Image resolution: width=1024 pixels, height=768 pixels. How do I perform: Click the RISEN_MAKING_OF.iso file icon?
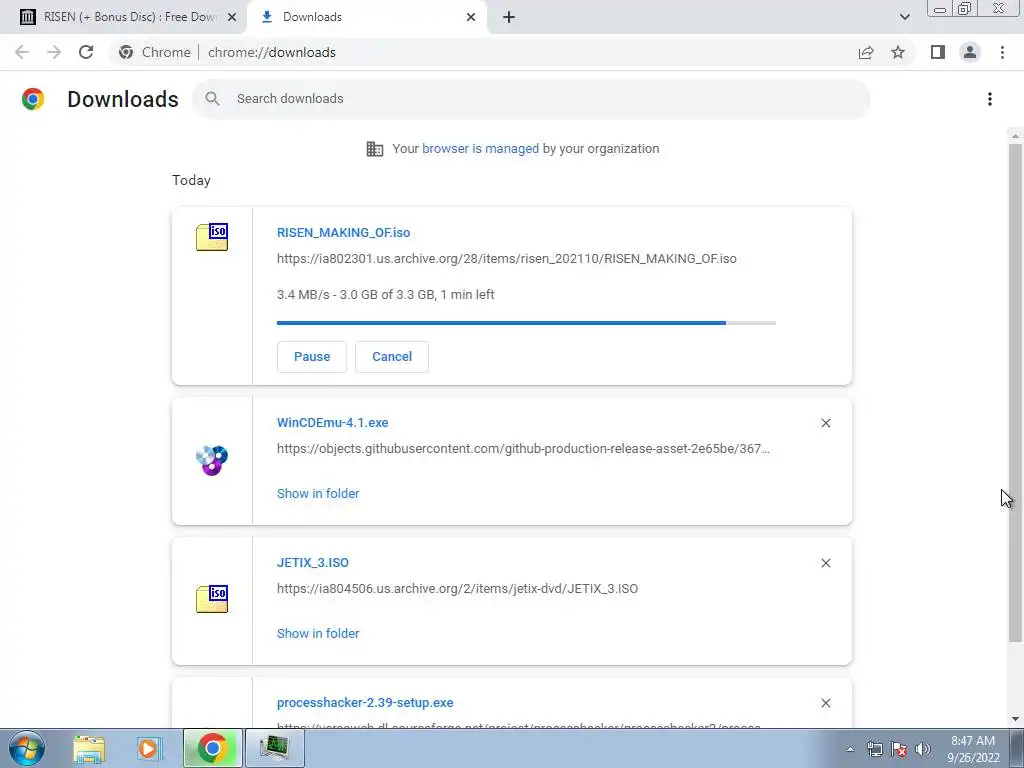click(x=212, y=236)
